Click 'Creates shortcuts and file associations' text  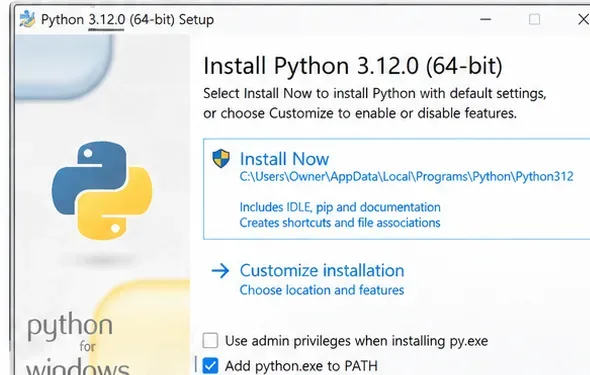[x=340, y=223]
